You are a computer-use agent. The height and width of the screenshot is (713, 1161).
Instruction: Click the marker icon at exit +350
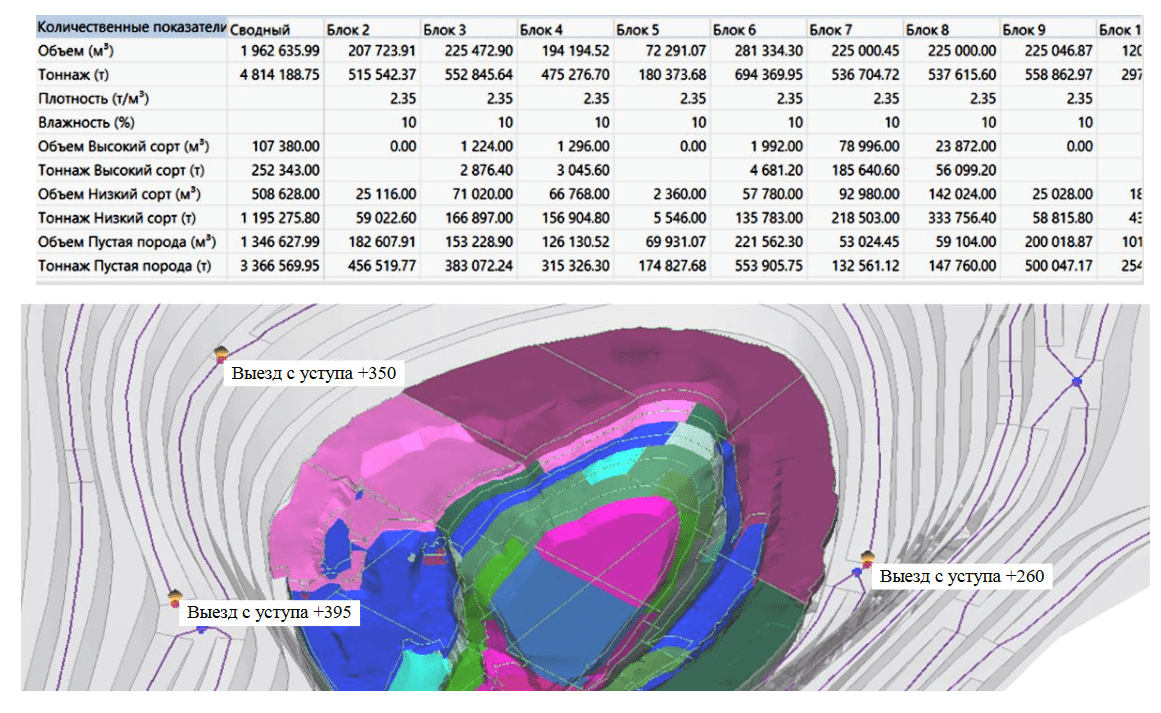(221, 354)
